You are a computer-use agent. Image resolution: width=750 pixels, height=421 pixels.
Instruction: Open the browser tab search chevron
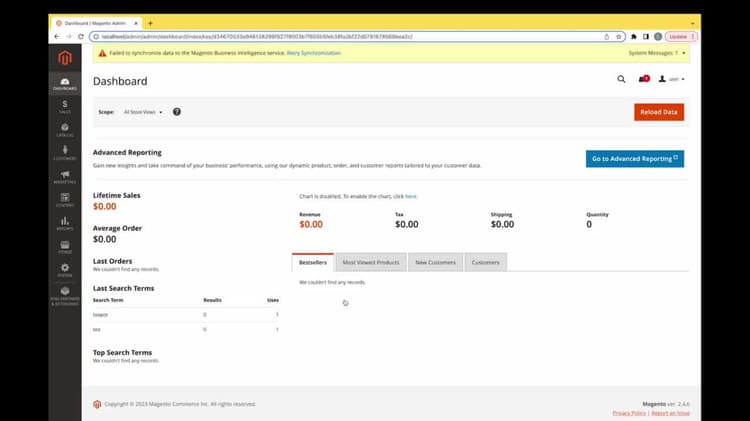693,23
